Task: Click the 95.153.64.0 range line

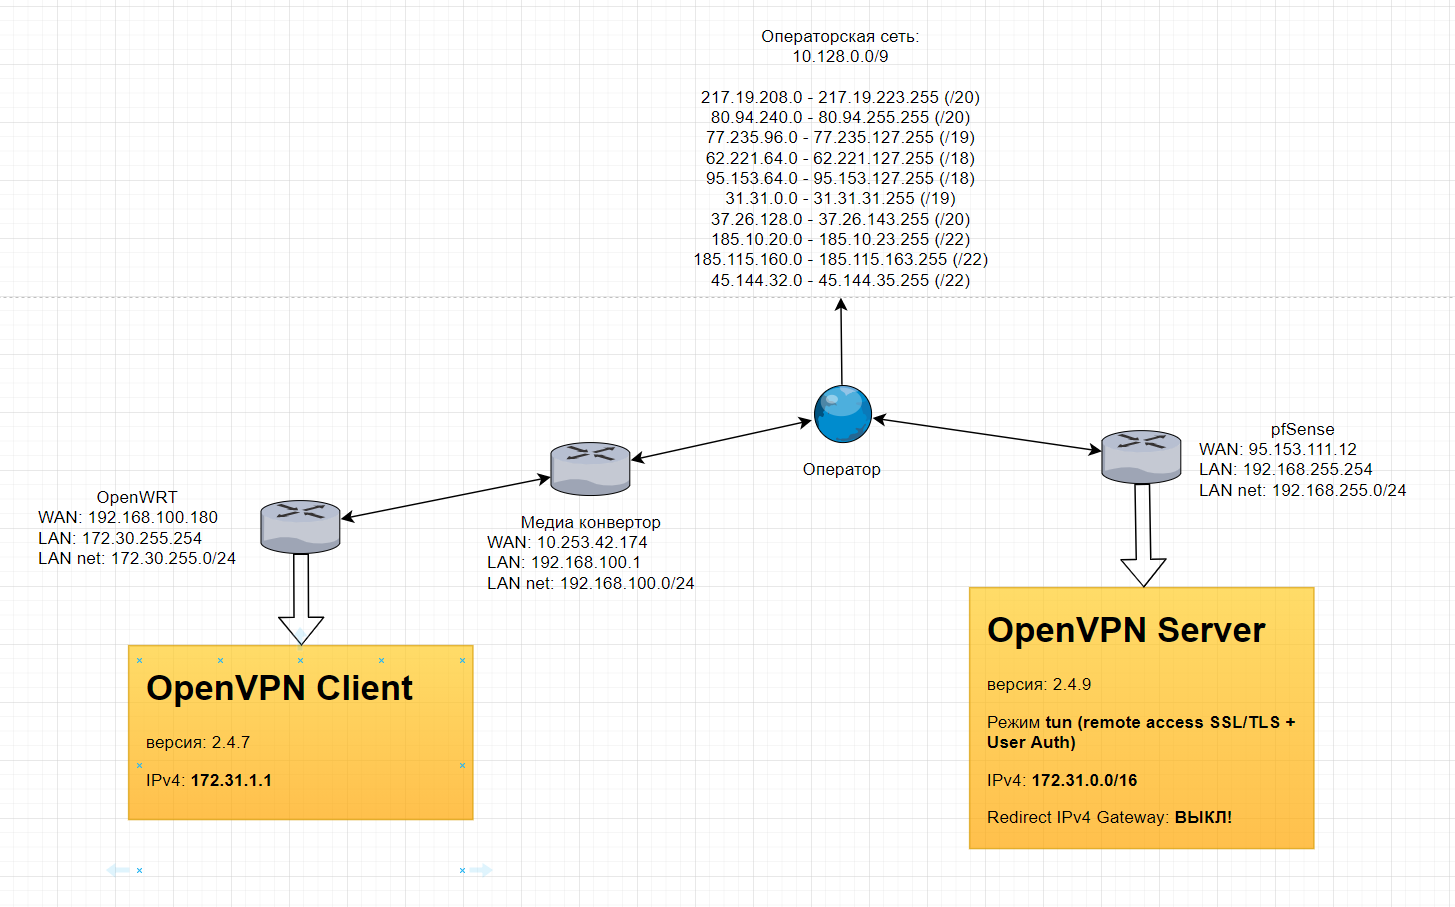Action: pyautogui.click(x=840, y=178)
